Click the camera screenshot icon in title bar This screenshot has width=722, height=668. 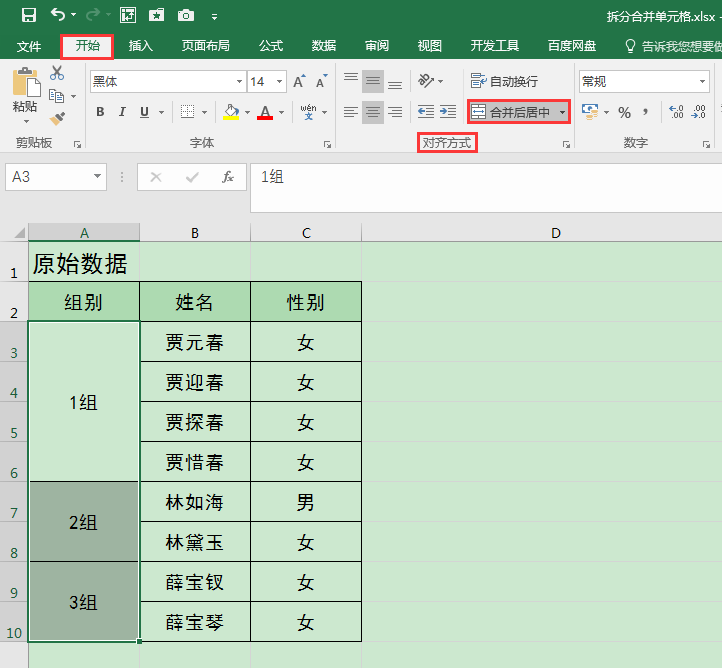(186, 16)
